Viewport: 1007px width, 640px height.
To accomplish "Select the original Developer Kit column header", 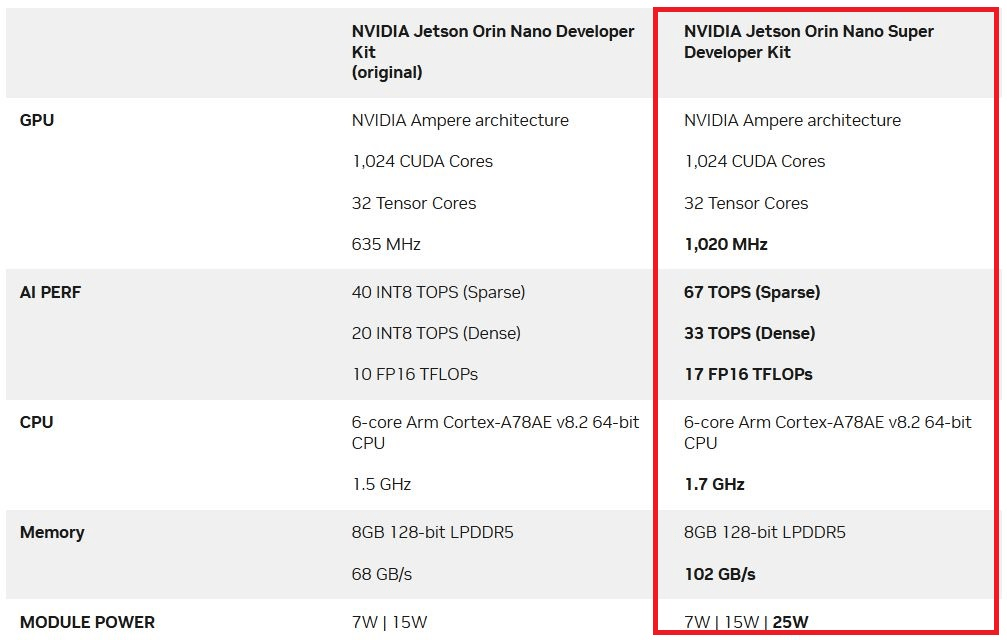I will coord(493,51).
